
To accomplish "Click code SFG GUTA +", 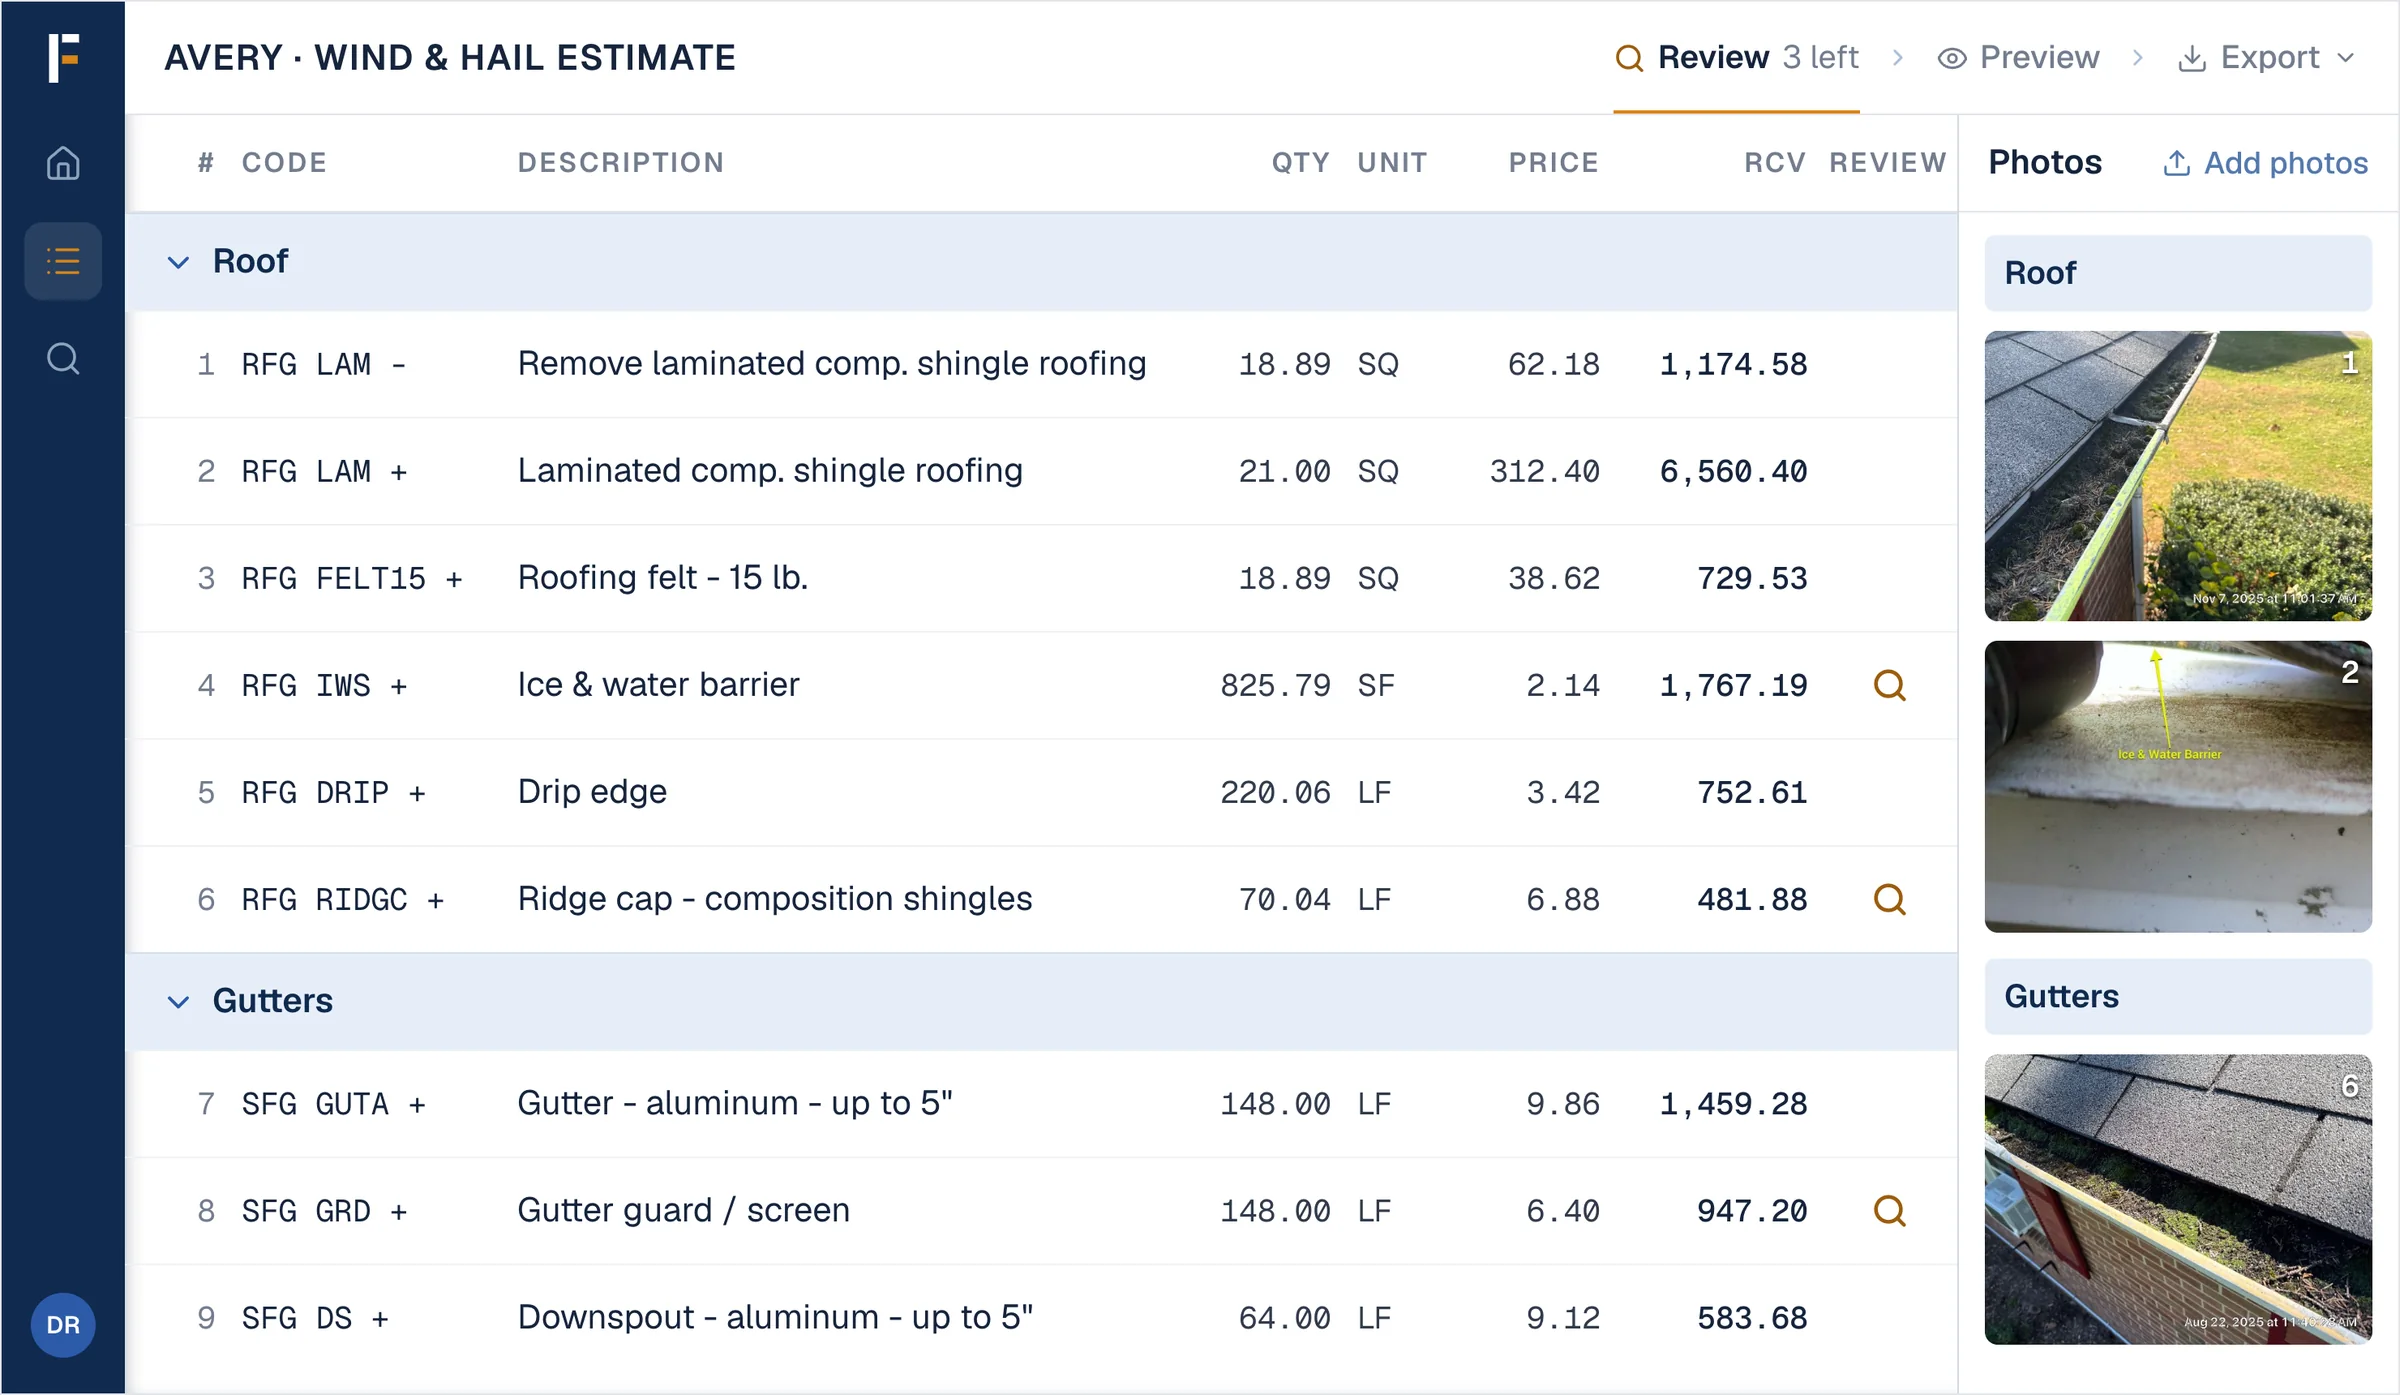I will tap(334, 1104).
